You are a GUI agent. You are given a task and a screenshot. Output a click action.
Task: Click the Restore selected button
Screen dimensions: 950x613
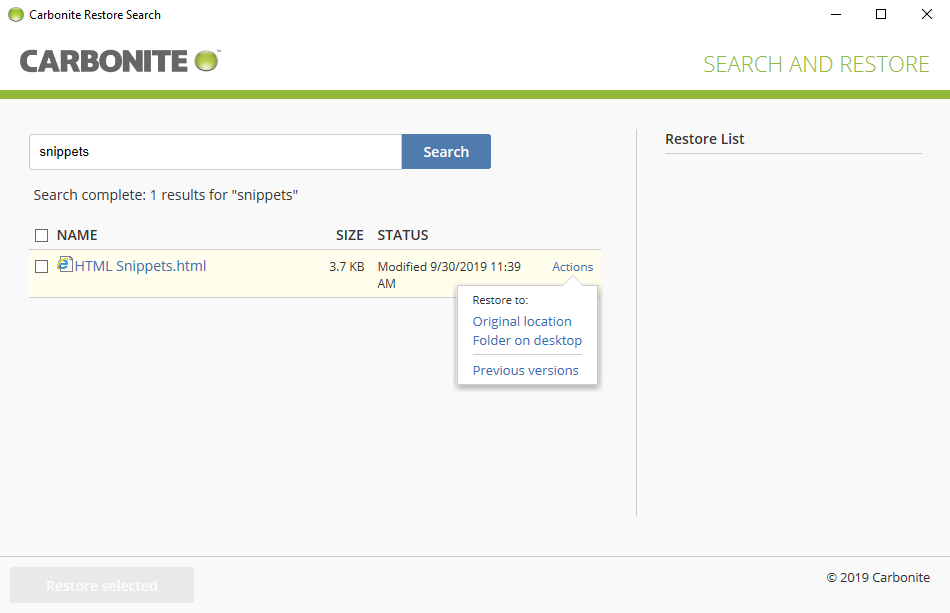pos(101,585)
